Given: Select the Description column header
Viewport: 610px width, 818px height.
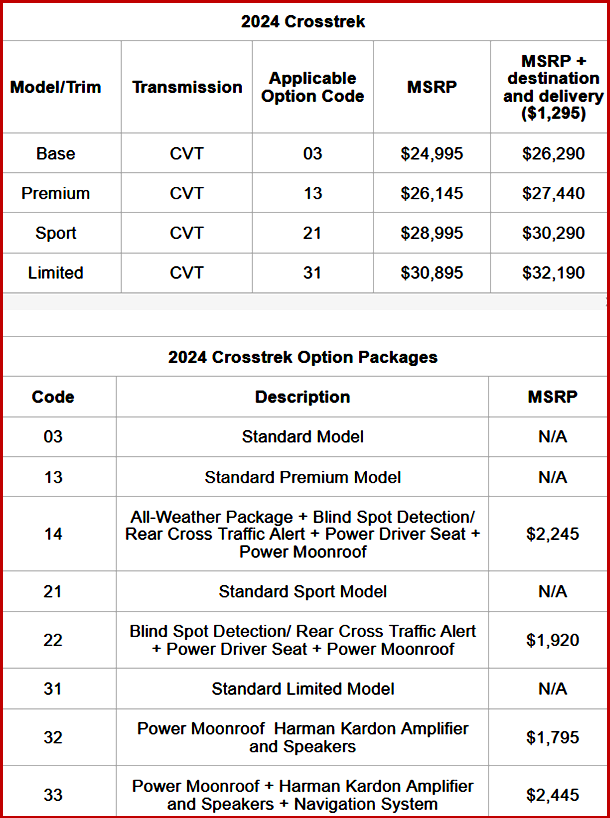Looking at the screenshot, I should pyautogui.click(x=302, y=397).
